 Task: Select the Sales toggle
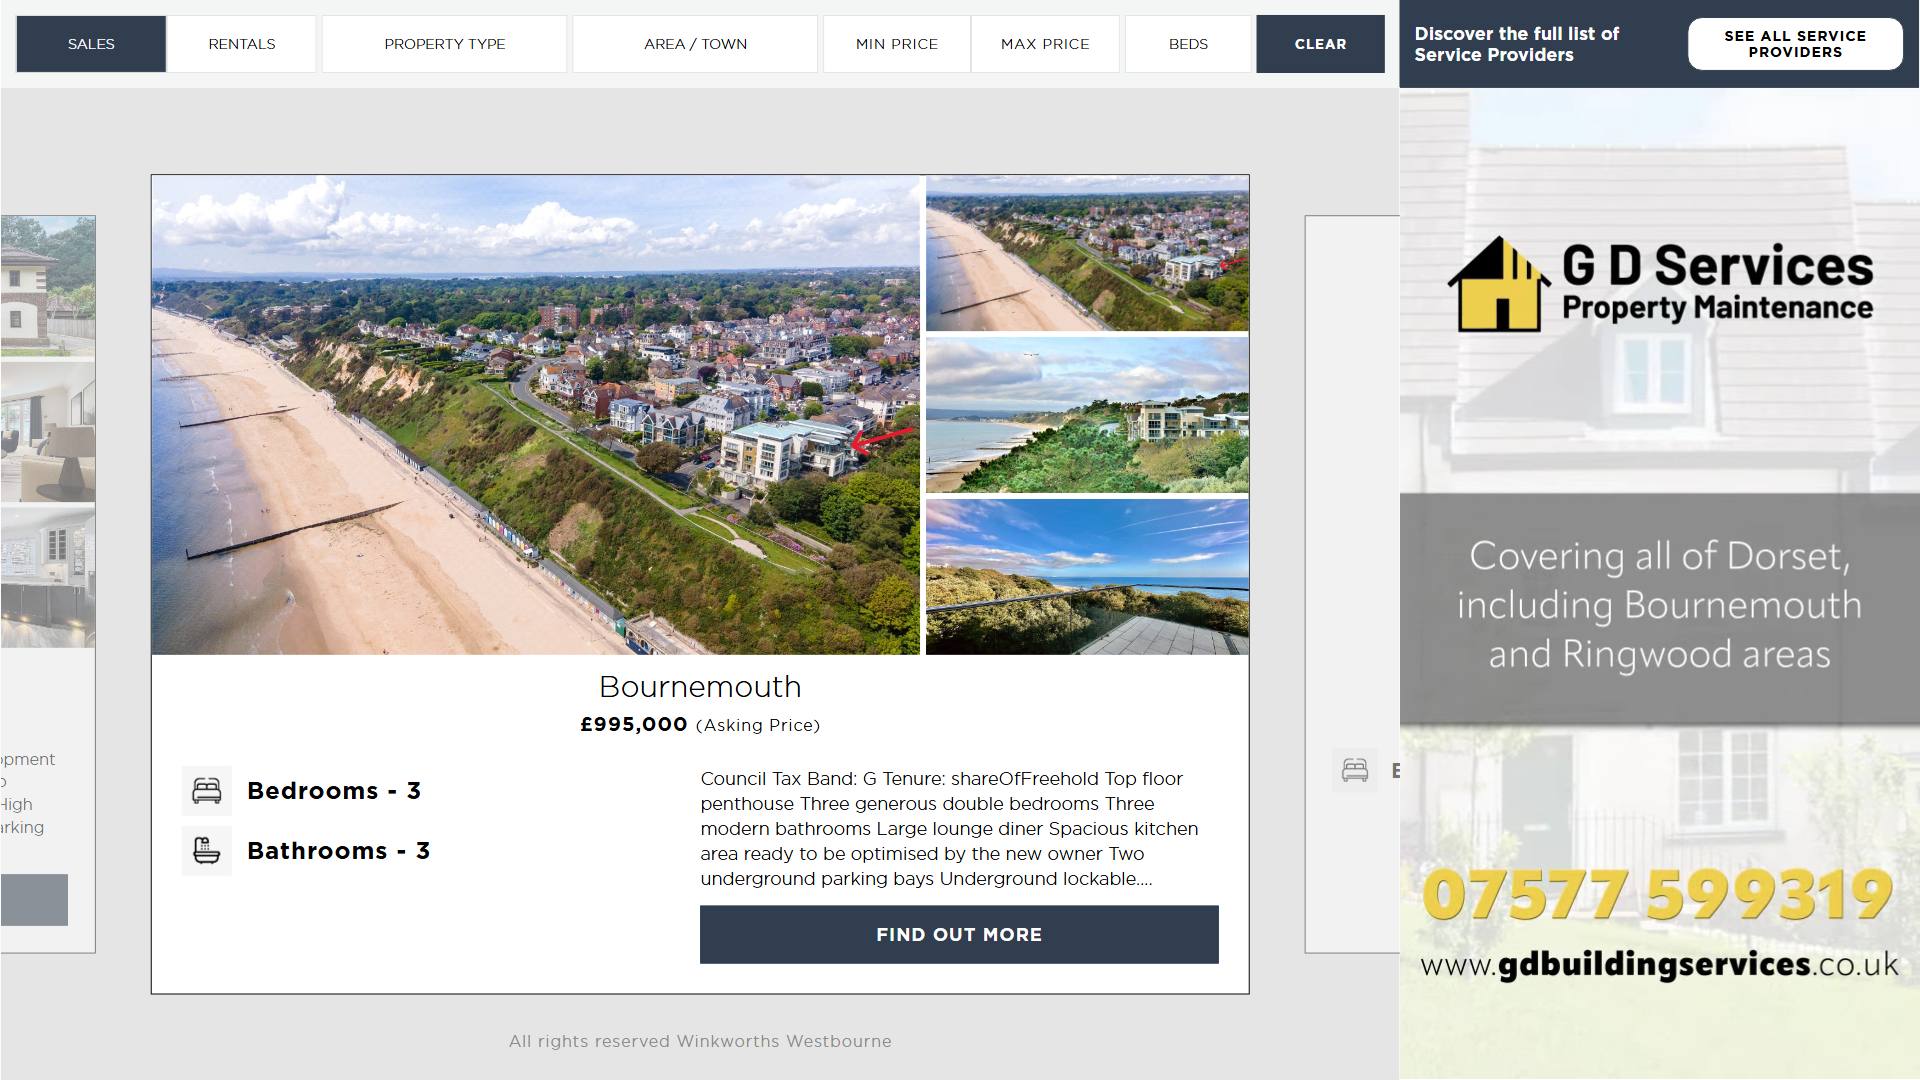tap(91, 44)
